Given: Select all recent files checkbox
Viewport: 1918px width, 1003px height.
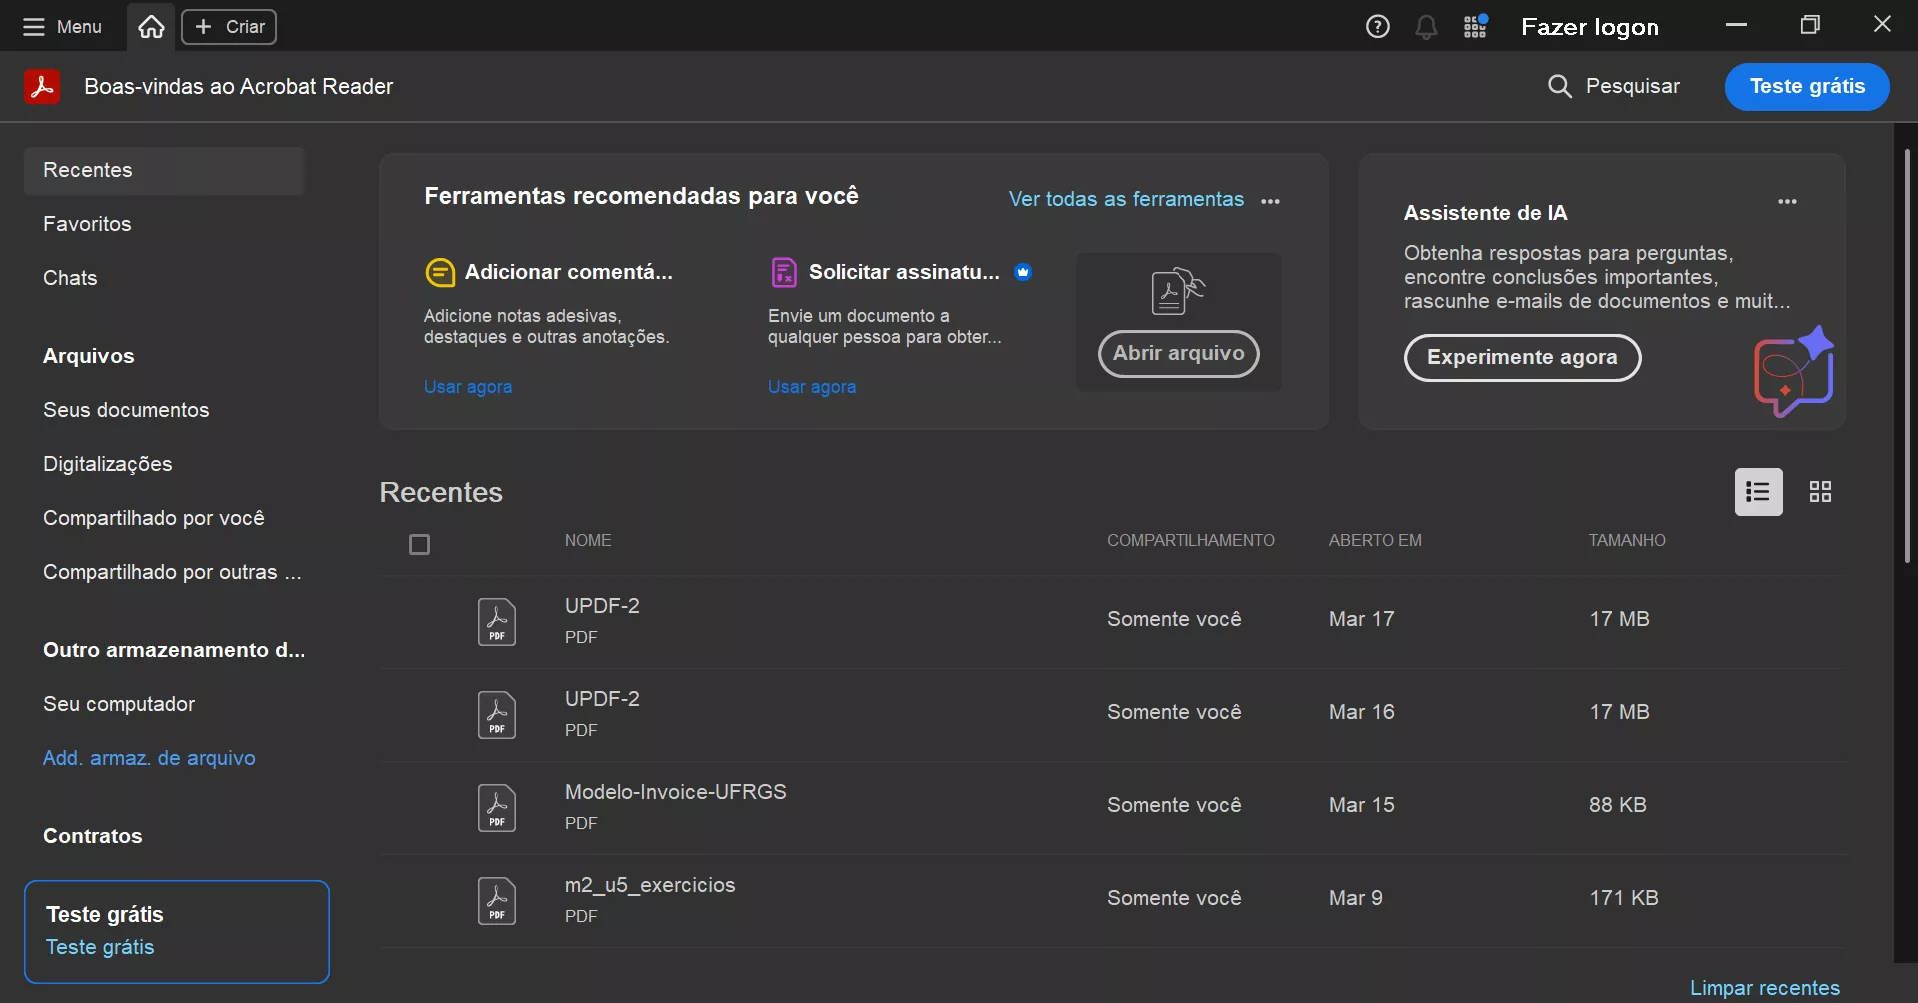Looking at the screenshot, I should (419, 544).
